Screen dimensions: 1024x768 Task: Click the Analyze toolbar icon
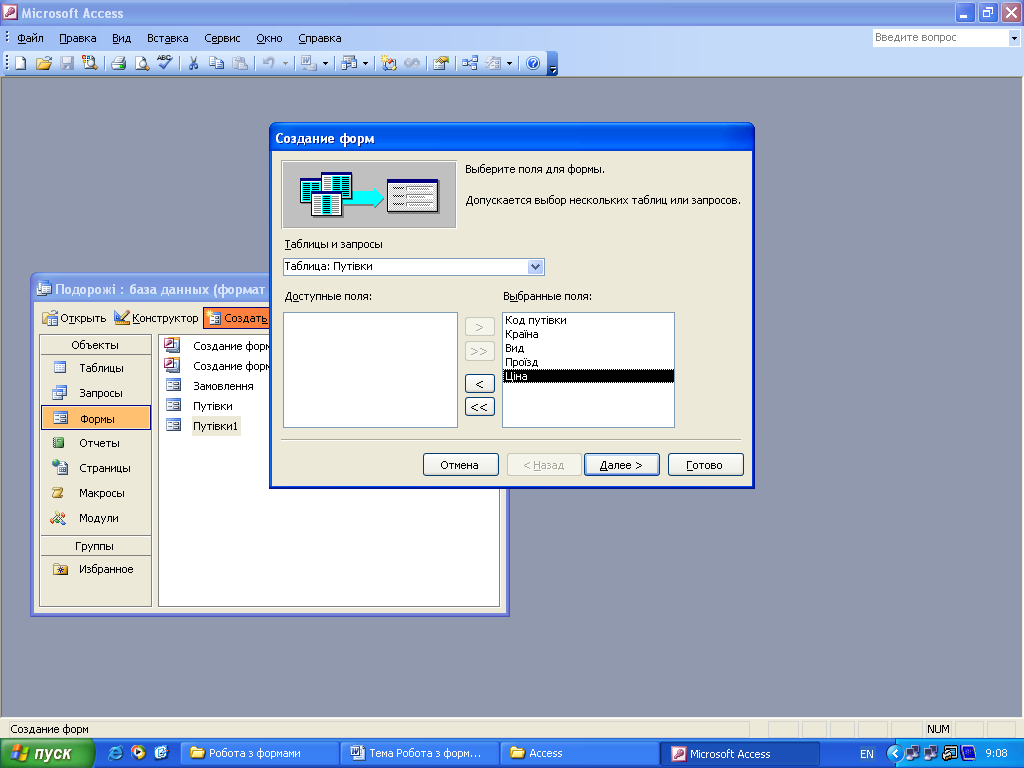(349, 63)
